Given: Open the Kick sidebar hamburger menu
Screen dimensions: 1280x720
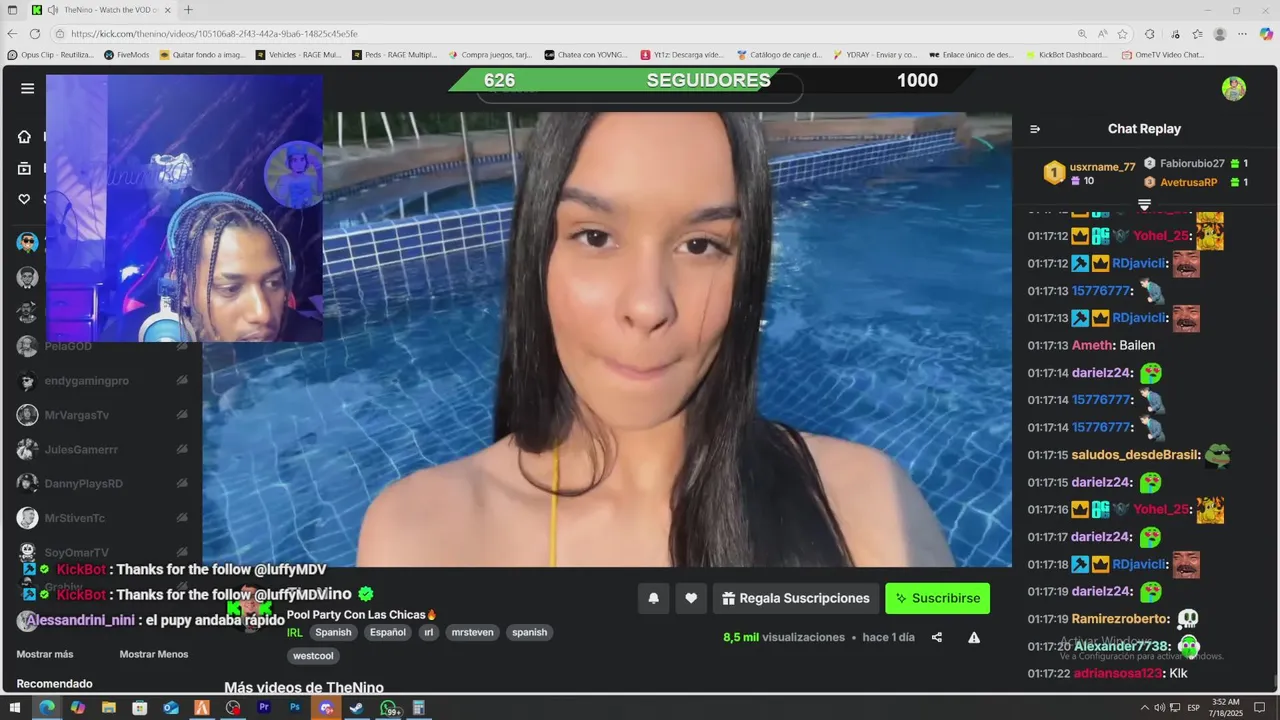Looking at the screenshot, I should (27, 88).
